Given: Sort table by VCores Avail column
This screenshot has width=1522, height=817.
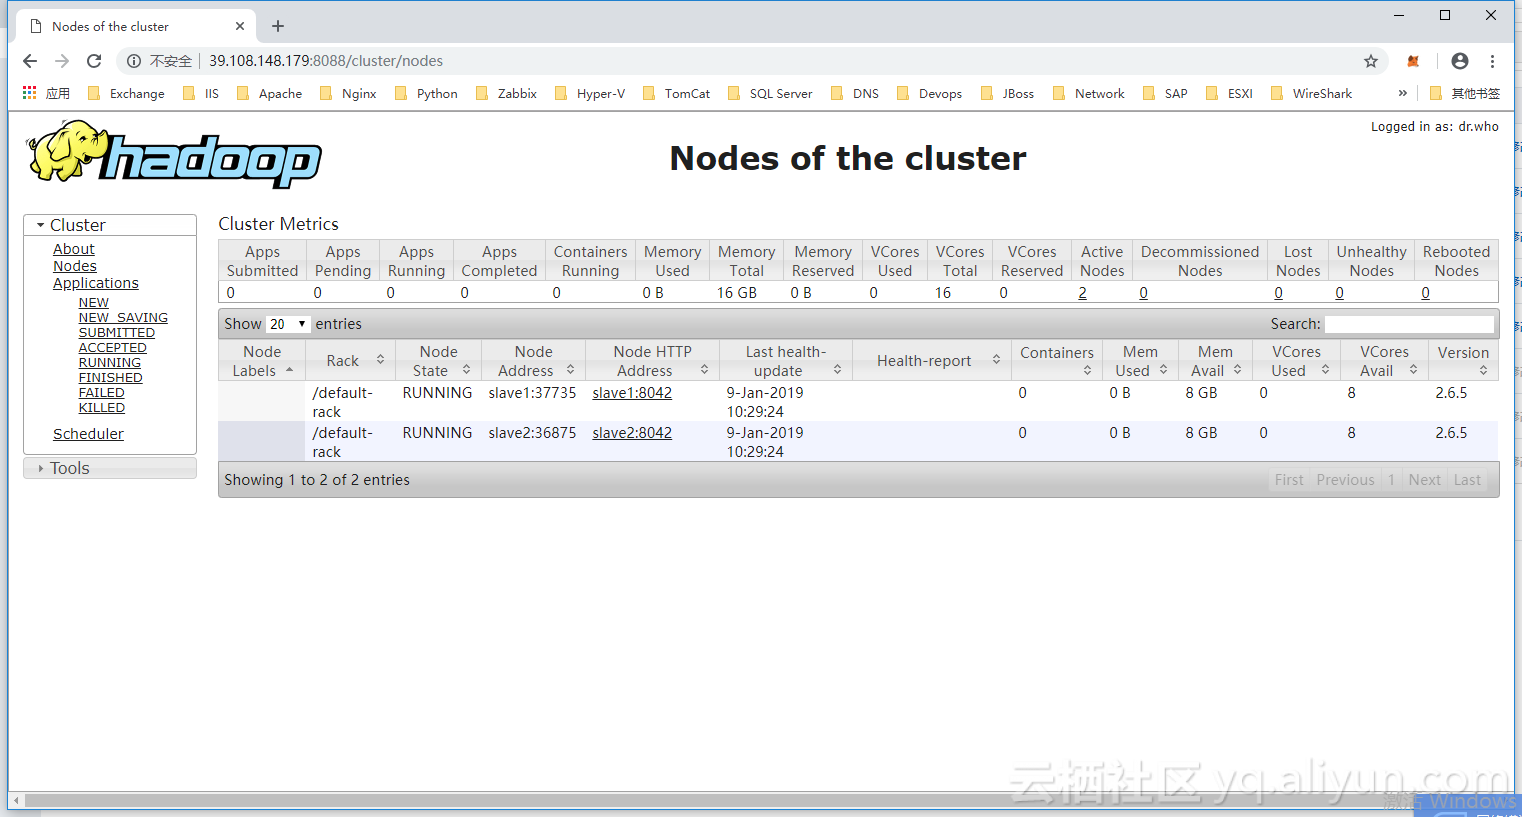Looking at the screenshot, I should (x=1384, y=361).
